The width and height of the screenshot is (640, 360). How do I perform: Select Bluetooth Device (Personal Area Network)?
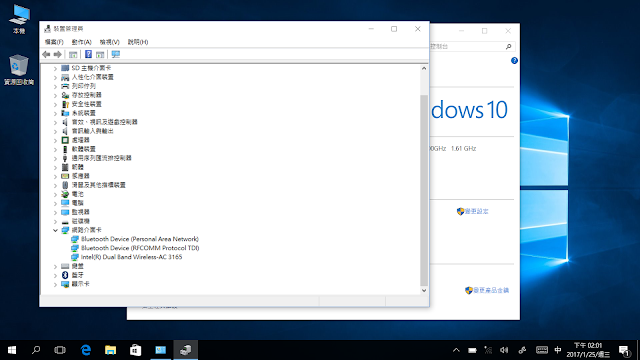click(x=140, y=239)
